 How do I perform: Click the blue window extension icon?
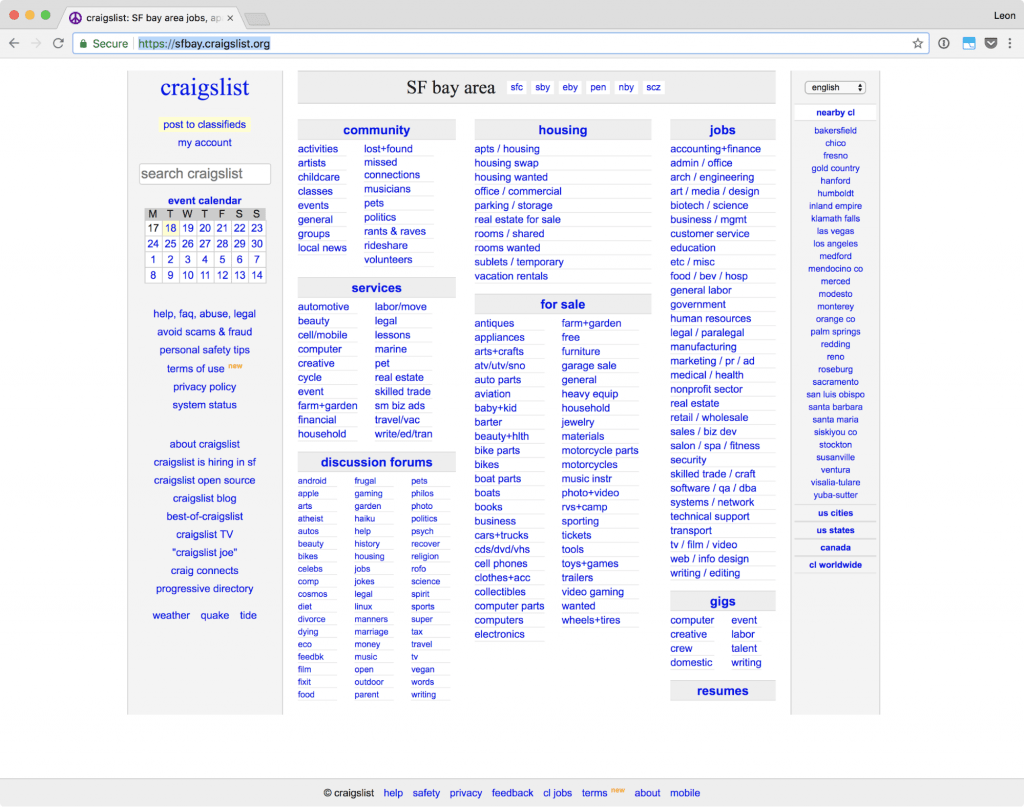pyautogui.click(x=968, y=43)
